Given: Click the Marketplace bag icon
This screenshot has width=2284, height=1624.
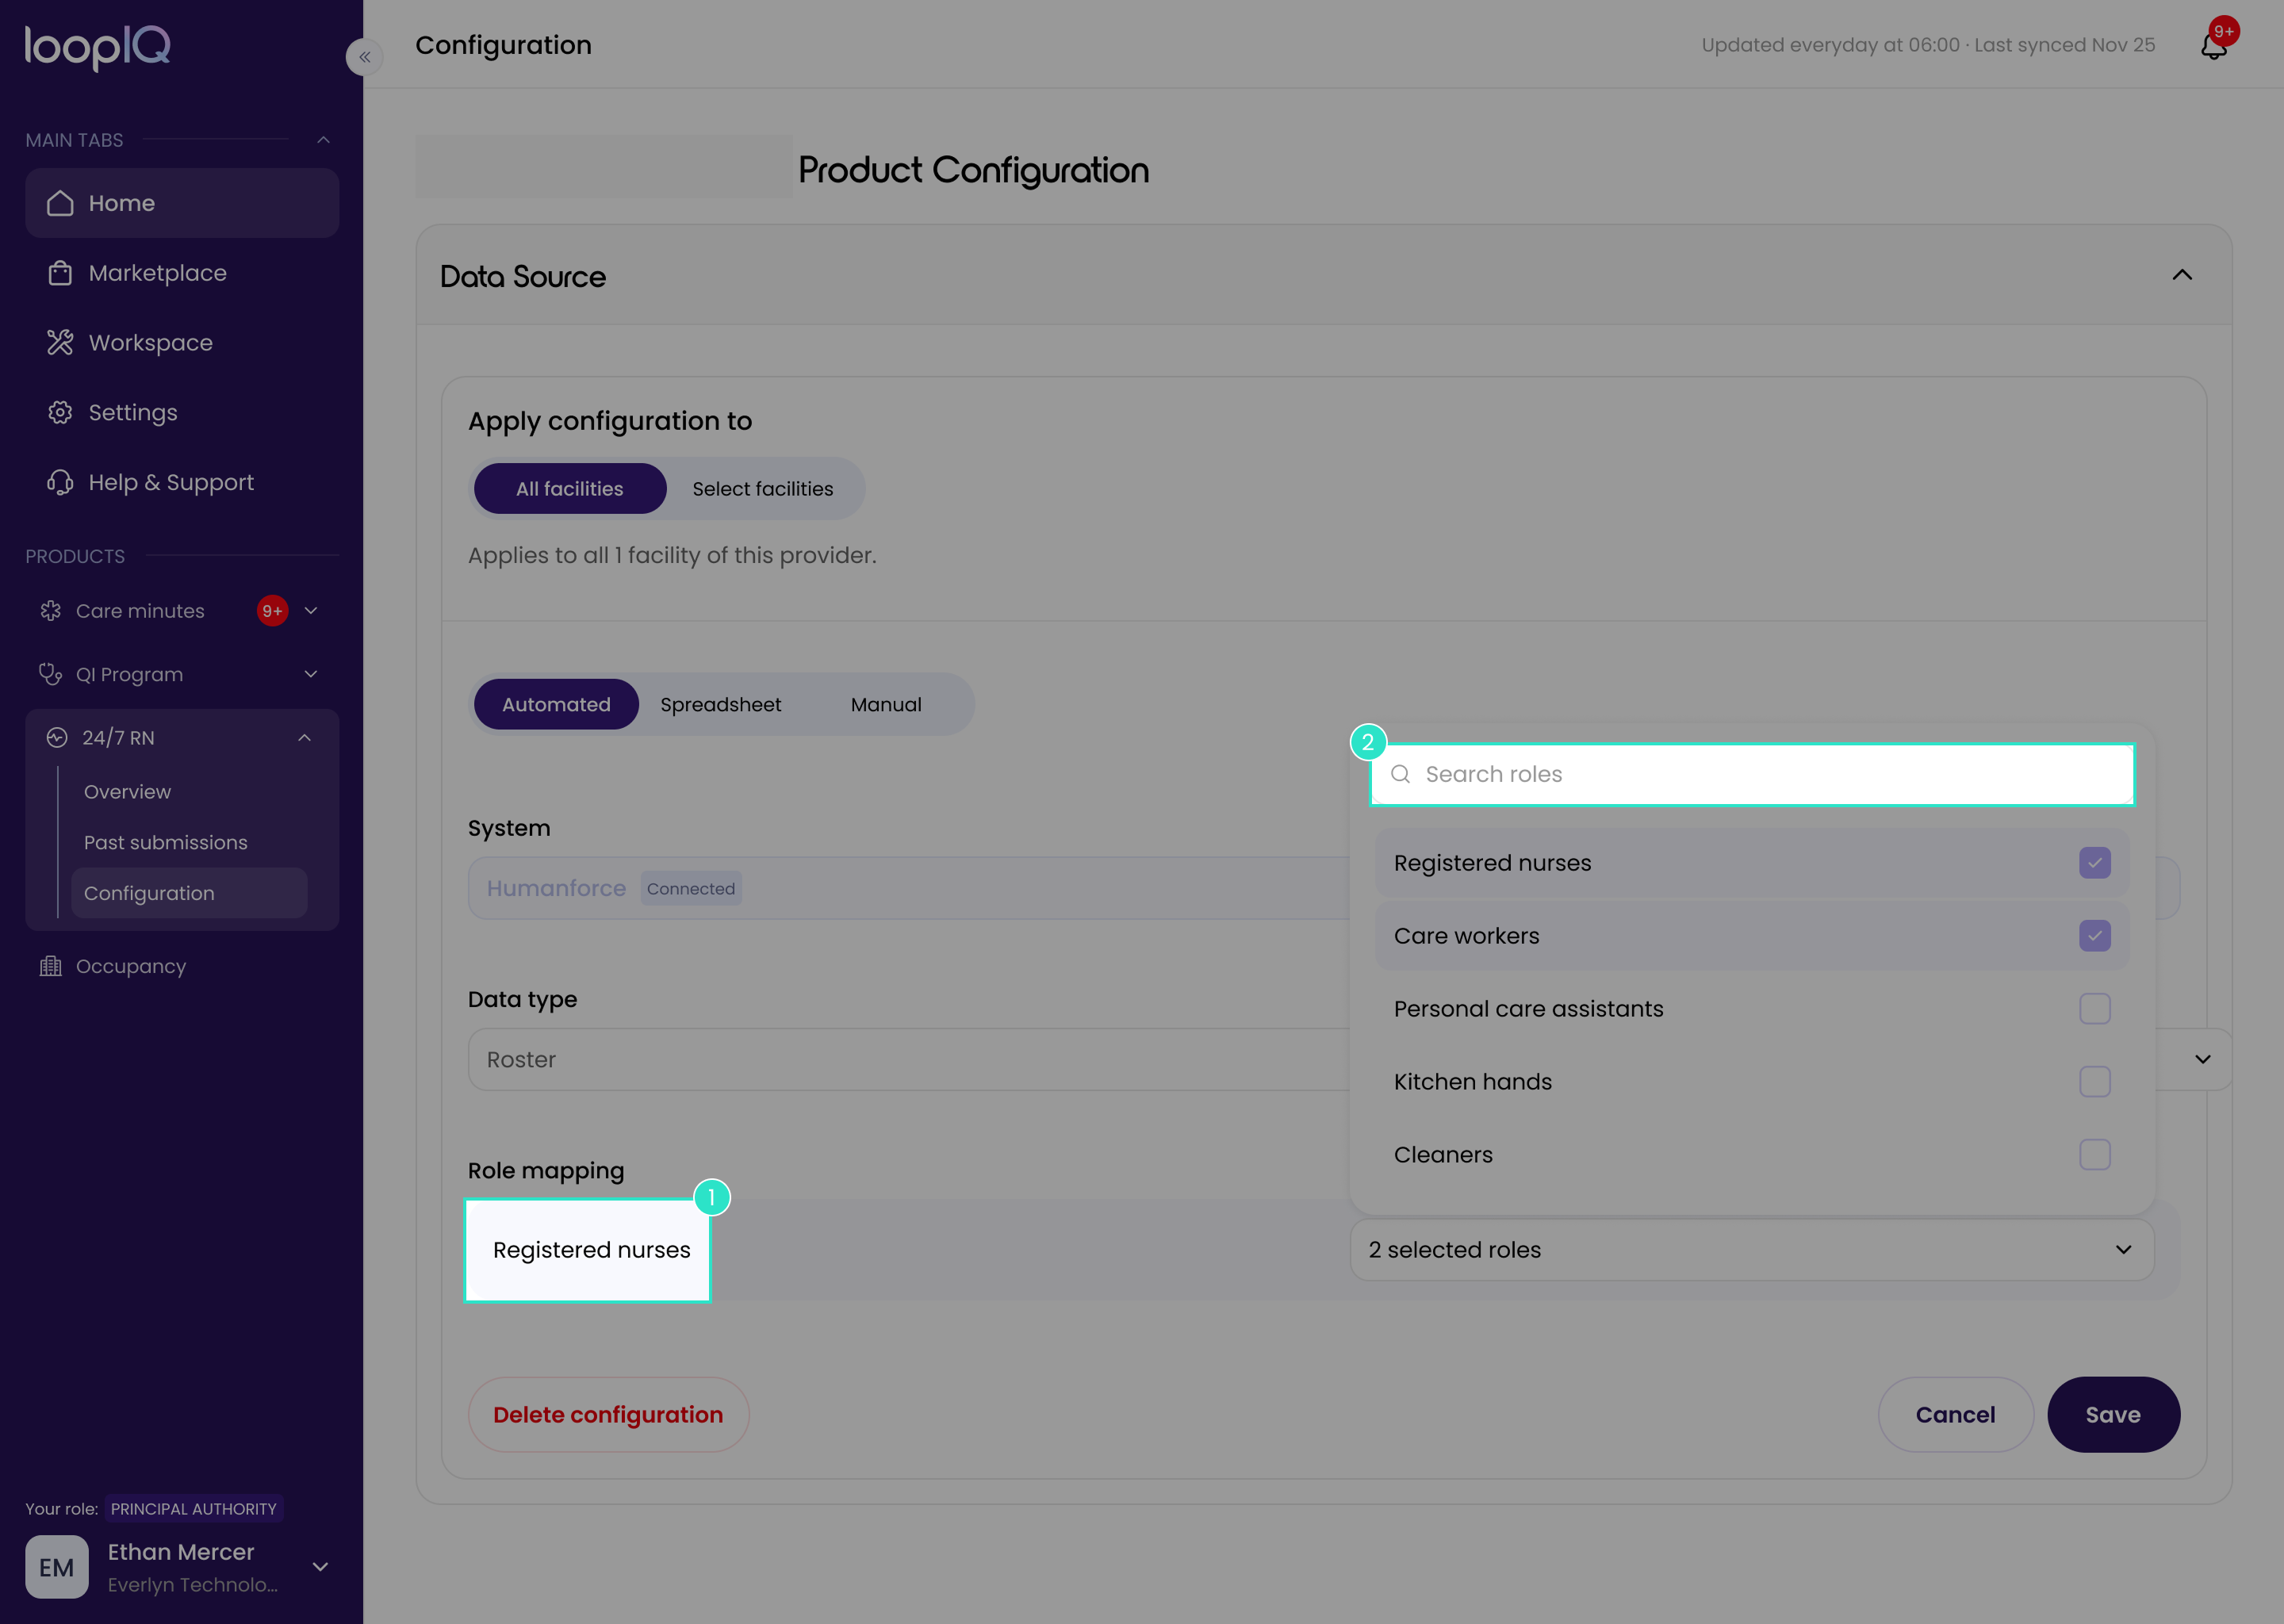Looking at the screenshot, I should pyautogui.click(x=60, y=273).
